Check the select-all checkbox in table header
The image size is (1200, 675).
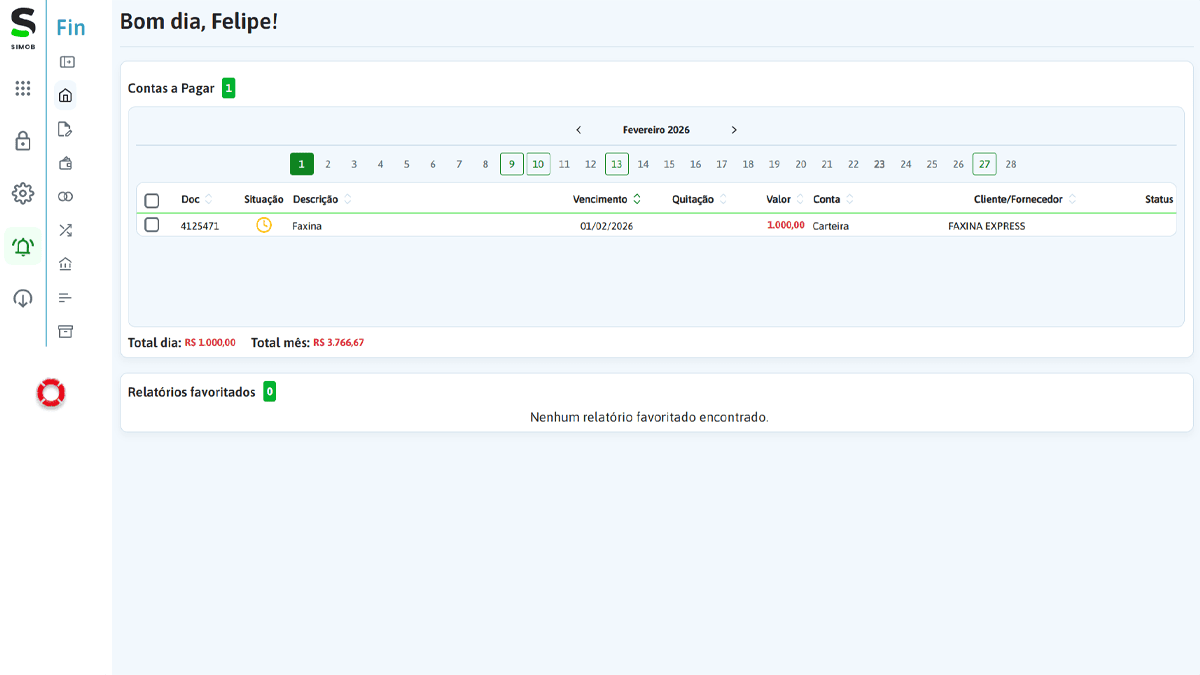(x=152, y=200)
